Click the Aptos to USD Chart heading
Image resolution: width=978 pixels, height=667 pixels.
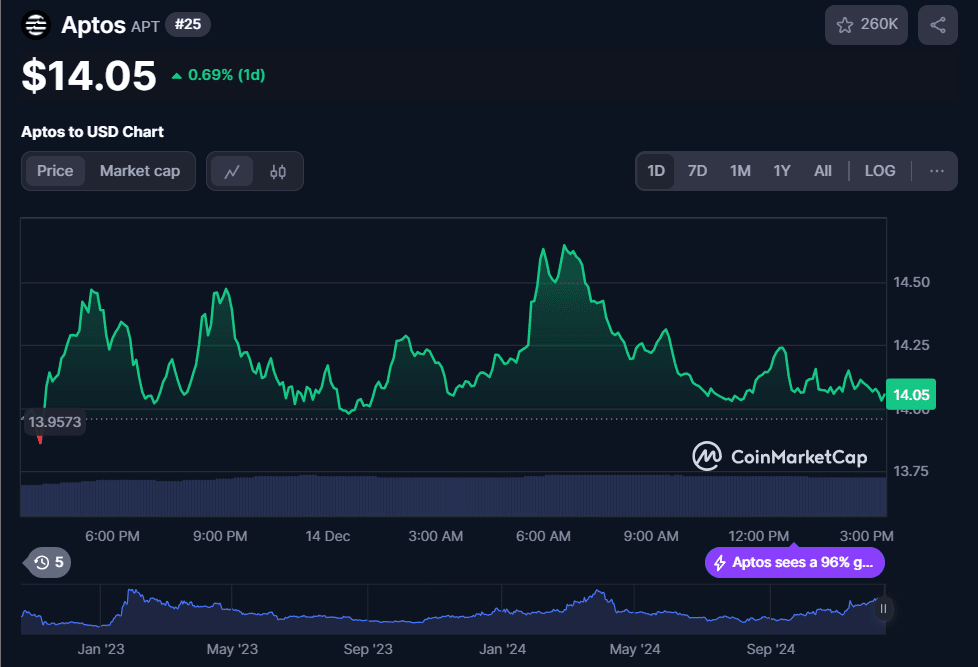point(92,132)
